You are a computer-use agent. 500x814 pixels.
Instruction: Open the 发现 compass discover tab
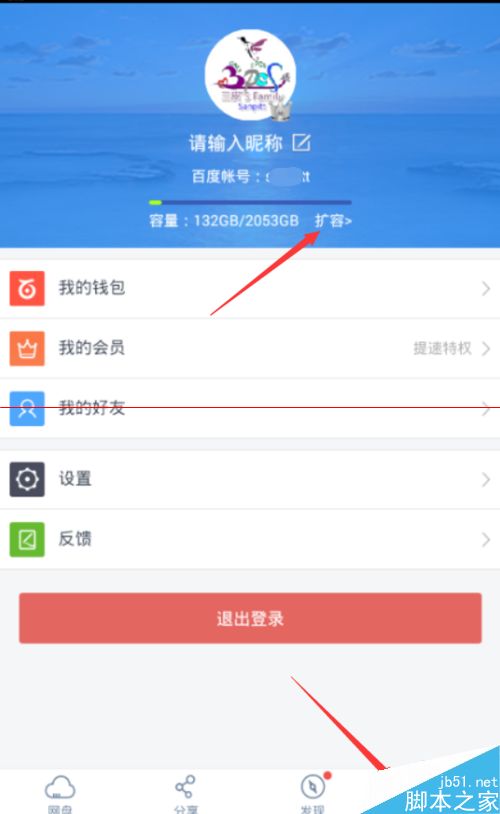(x=313, y=792)
